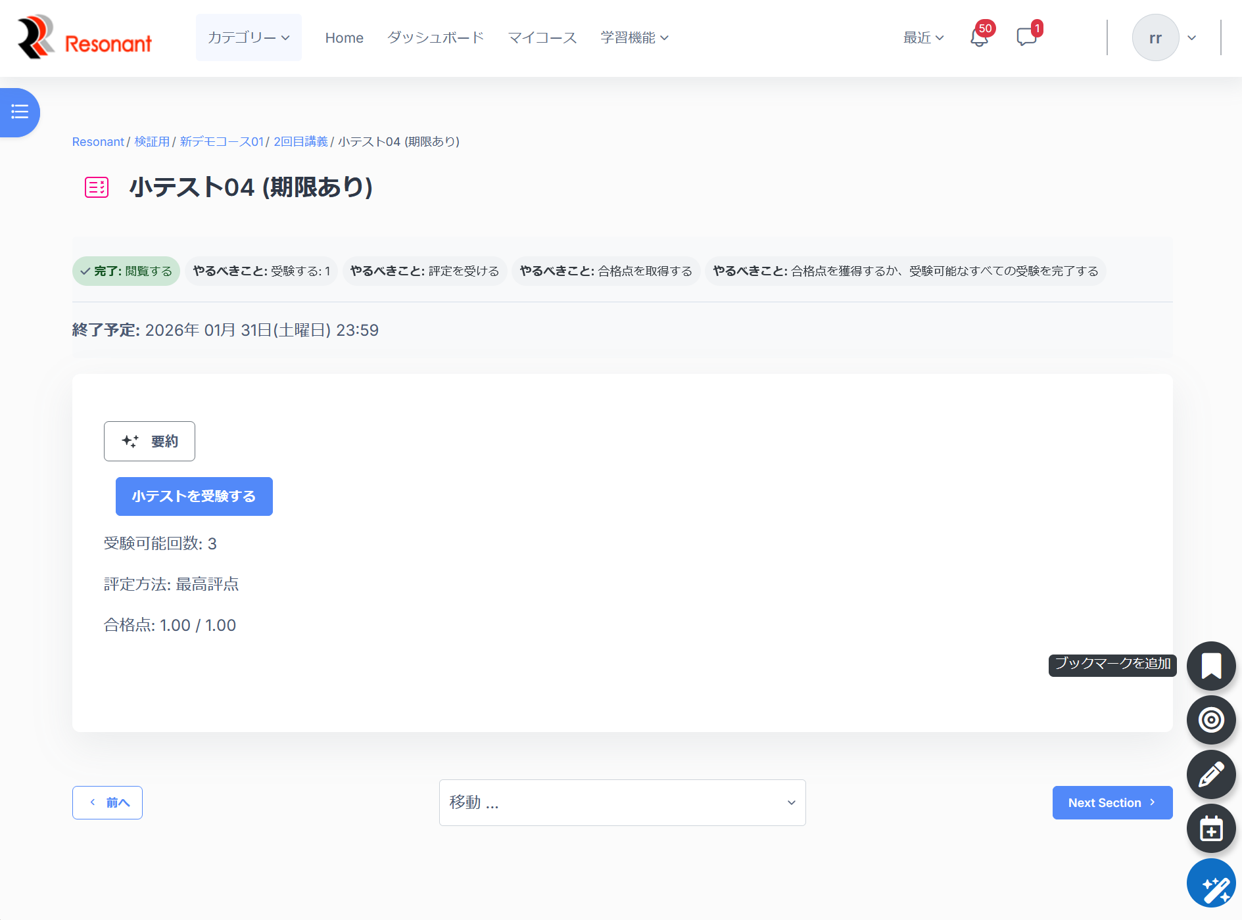Go to ダッシュボード in top navigation
1242x920 pixels.
click(x=435, y=38)
